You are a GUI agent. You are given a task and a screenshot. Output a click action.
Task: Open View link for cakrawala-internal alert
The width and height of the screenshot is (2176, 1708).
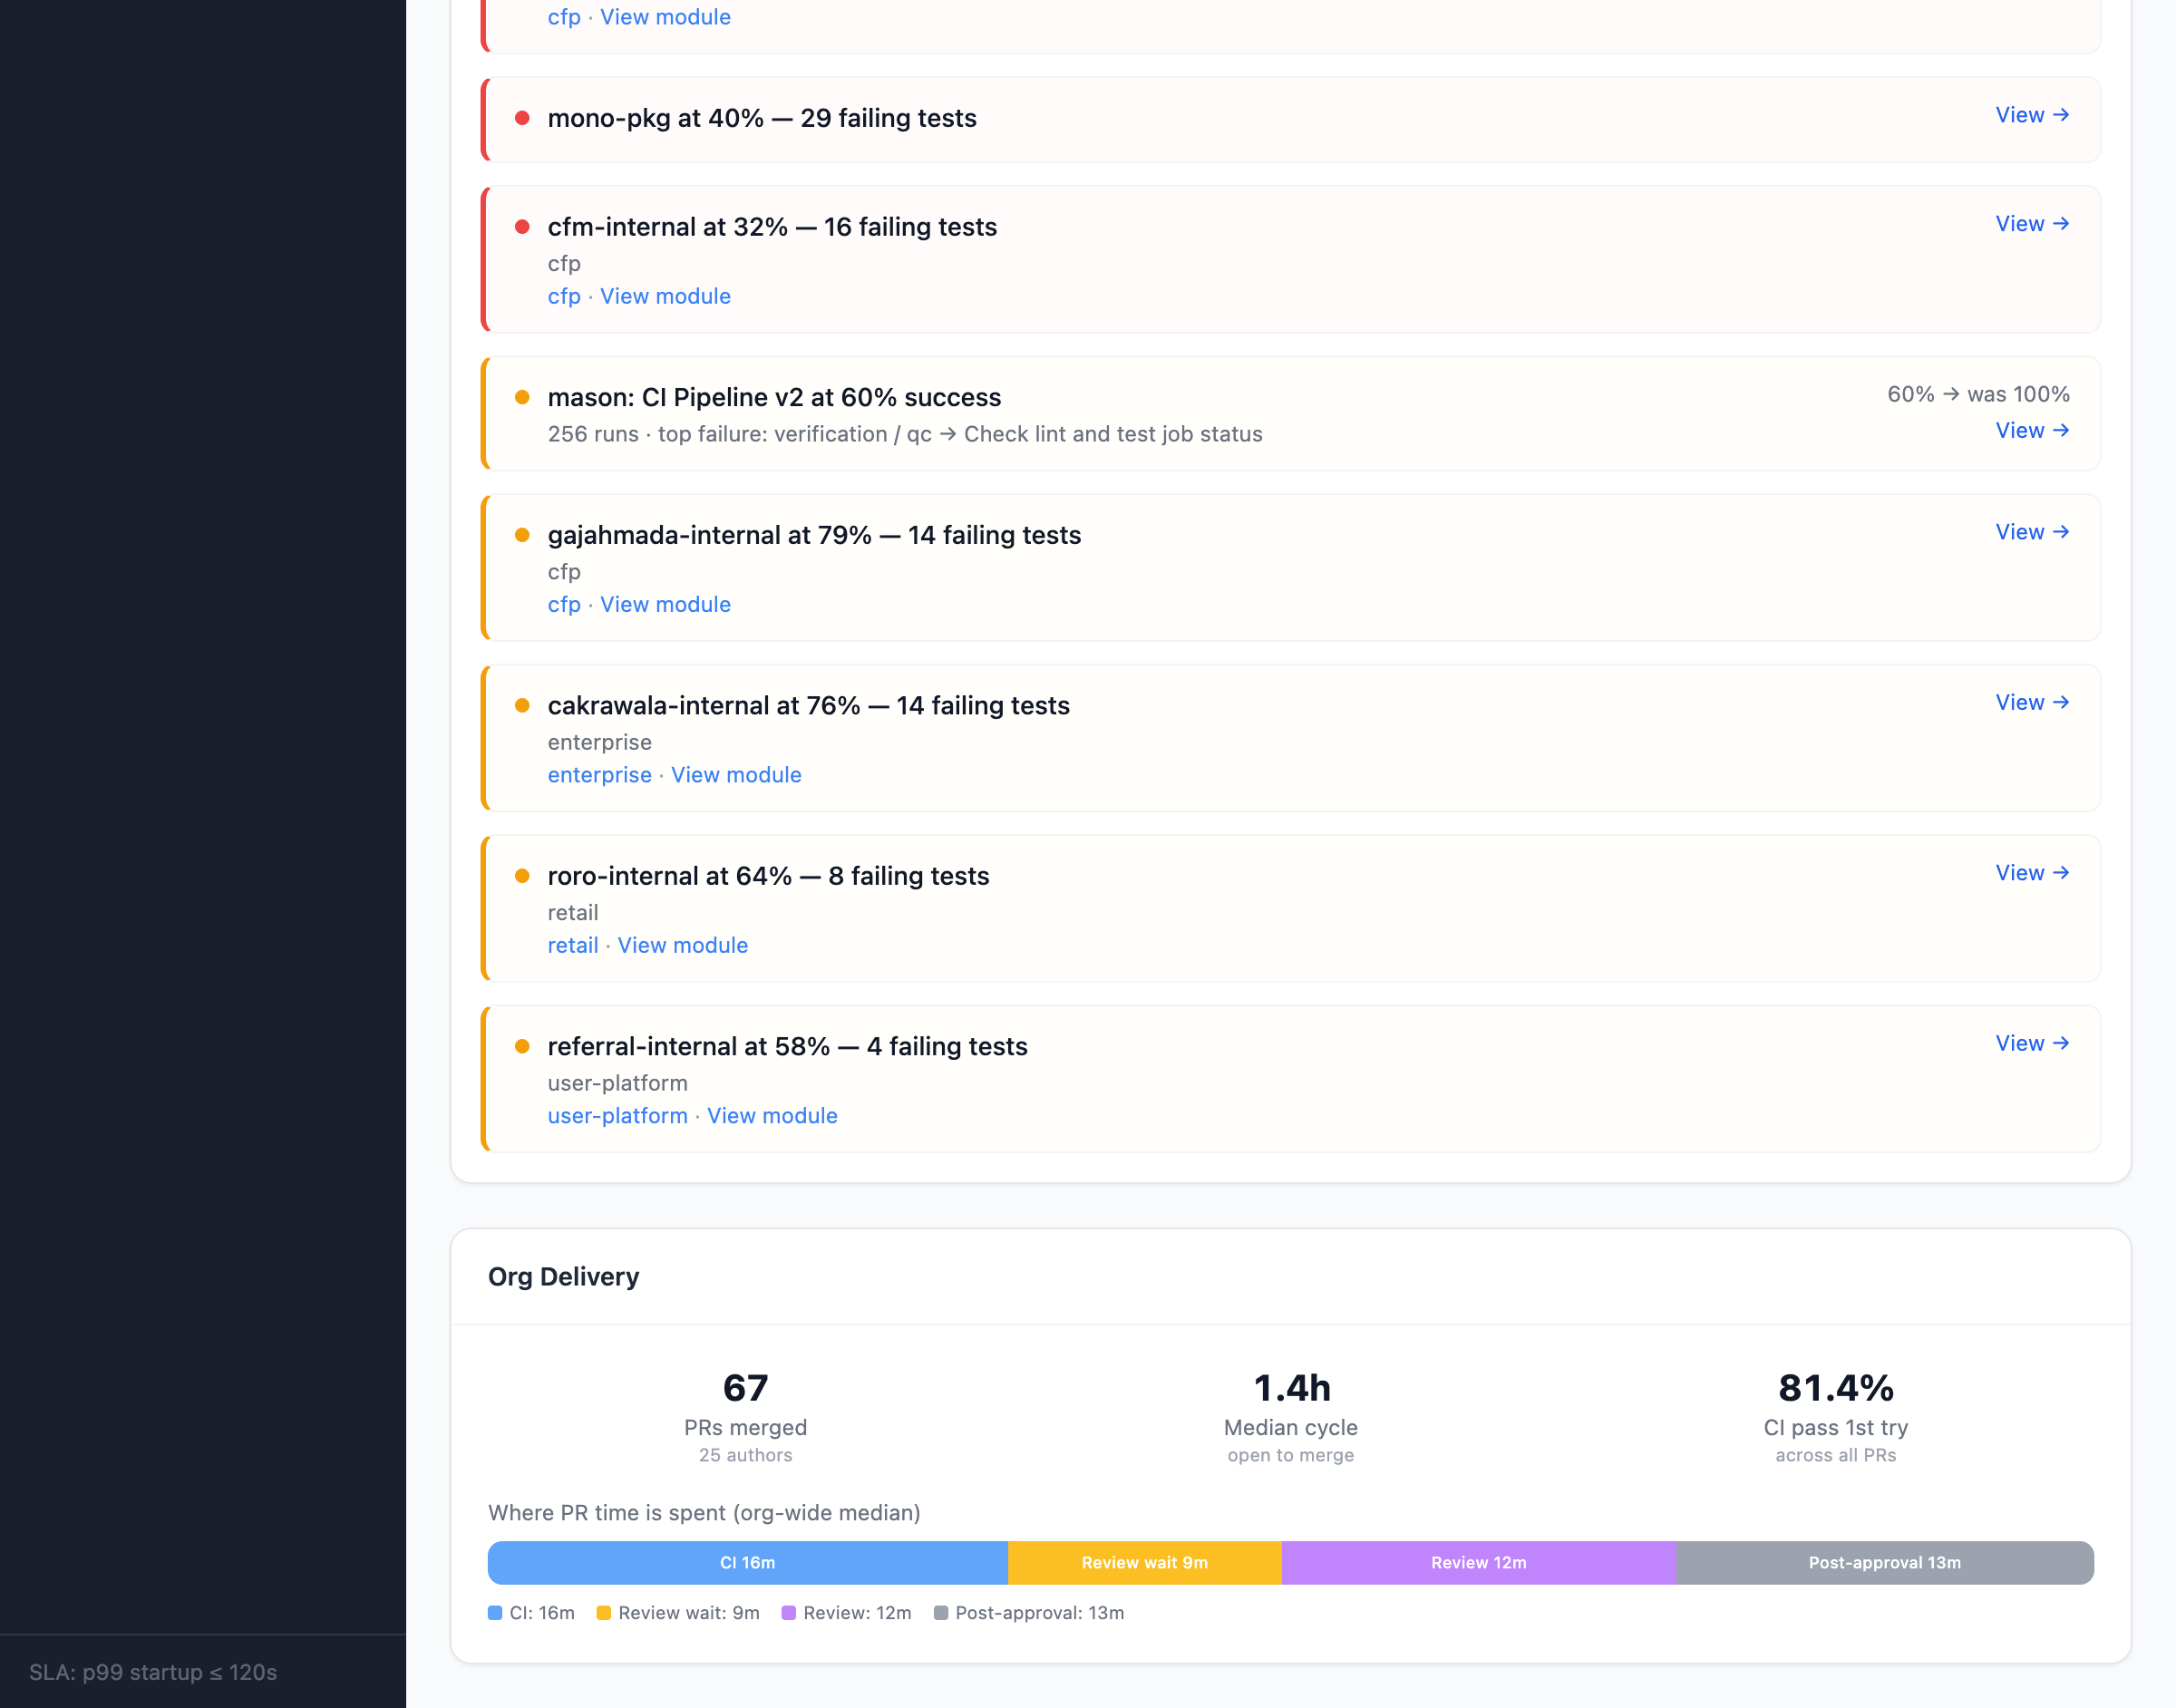(x=2031, y=703)
